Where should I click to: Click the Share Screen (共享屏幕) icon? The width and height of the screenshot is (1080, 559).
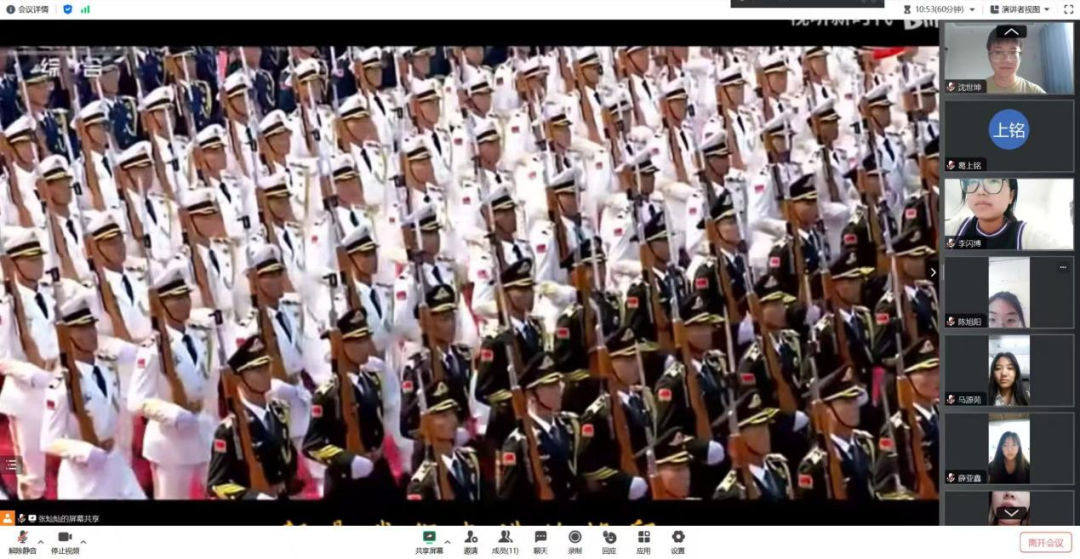coord(429,540)
